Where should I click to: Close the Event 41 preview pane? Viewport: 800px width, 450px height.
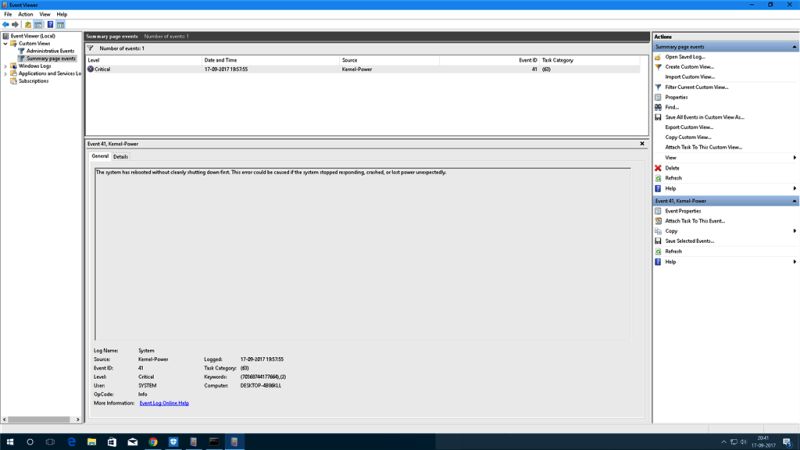click(642, 144)
